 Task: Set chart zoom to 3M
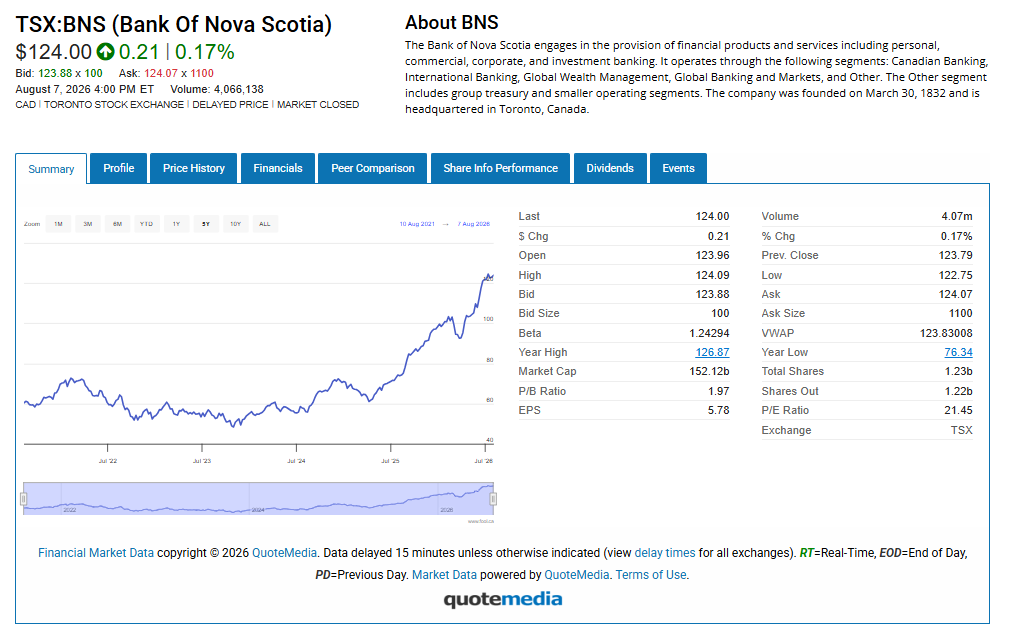pyautogui.click(x=88, y=224)
